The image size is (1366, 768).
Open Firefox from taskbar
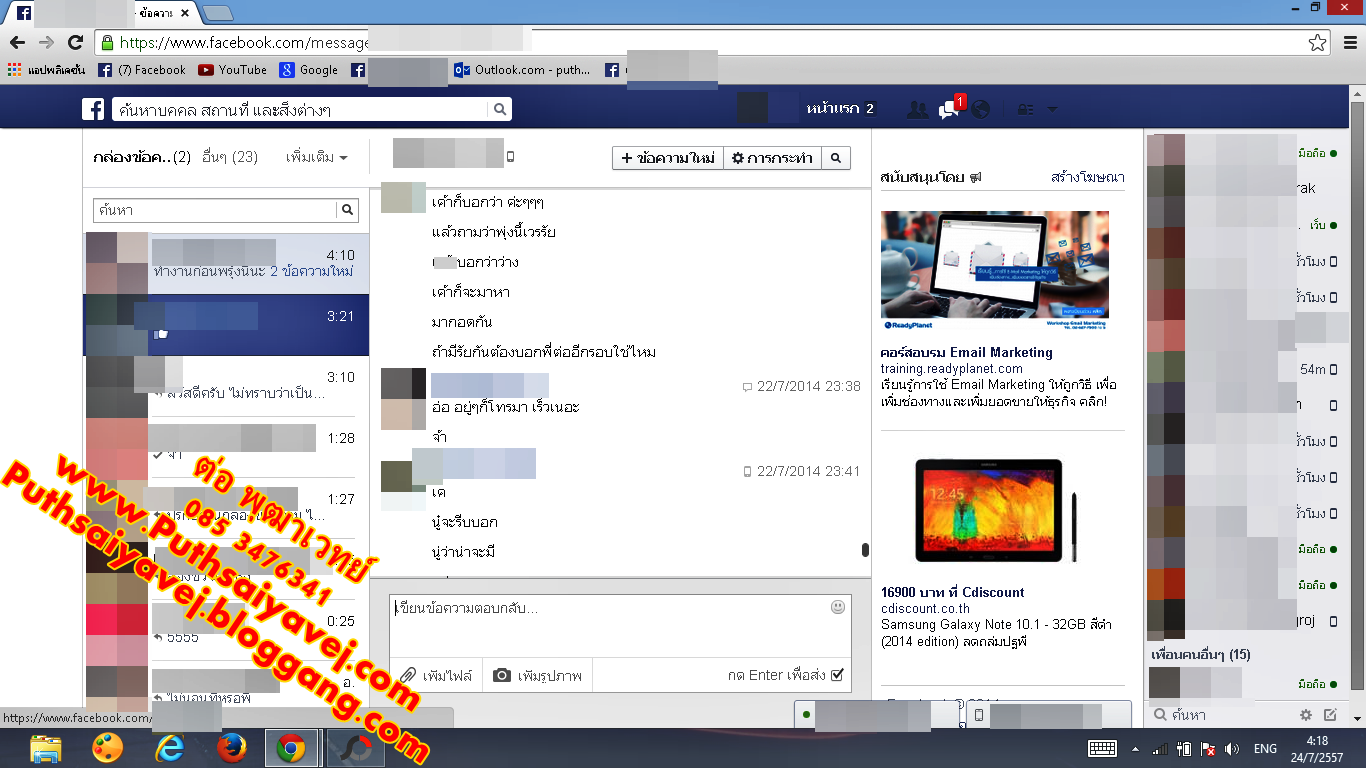coord(231,748)
